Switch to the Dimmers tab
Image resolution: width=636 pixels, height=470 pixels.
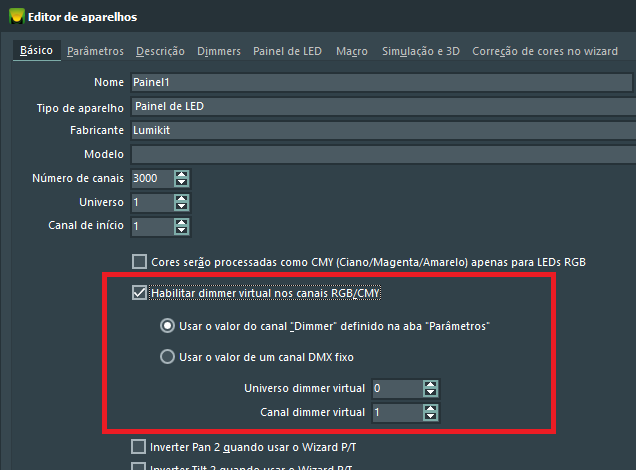[218, 50]
